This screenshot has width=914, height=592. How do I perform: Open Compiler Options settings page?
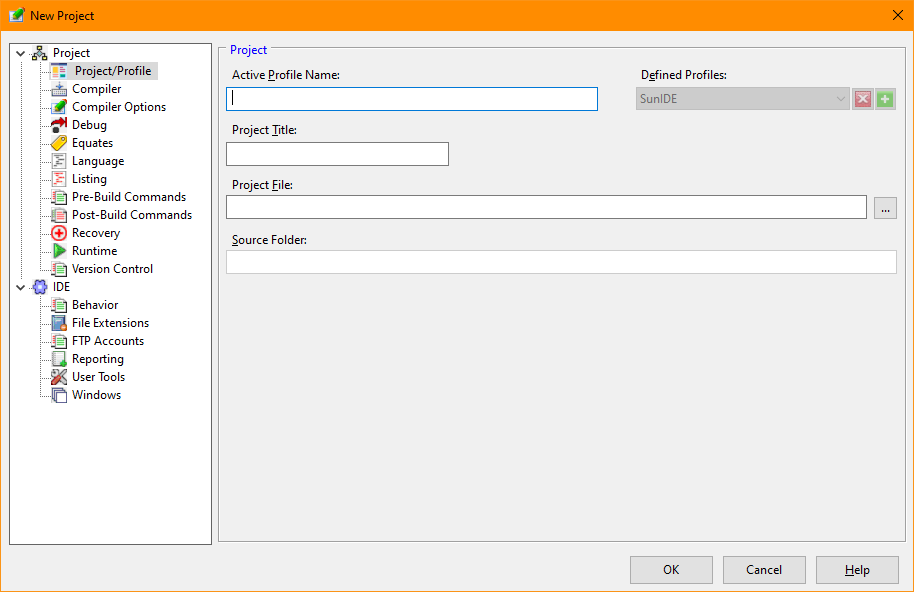119,107
